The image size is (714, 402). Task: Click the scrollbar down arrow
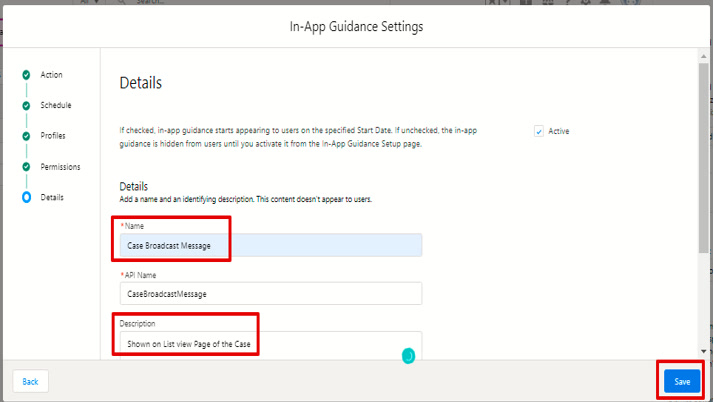704,351
